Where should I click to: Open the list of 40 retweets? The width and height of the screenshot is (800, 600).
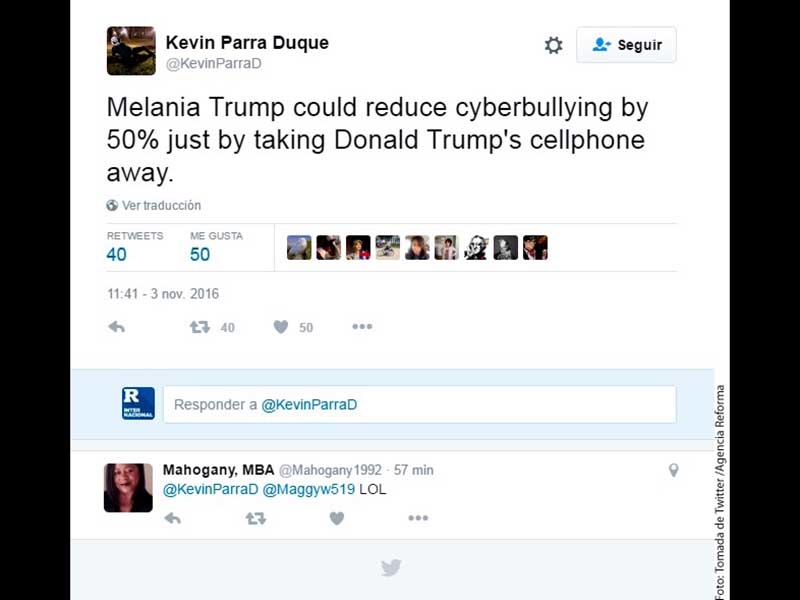[x=135, y=246]
